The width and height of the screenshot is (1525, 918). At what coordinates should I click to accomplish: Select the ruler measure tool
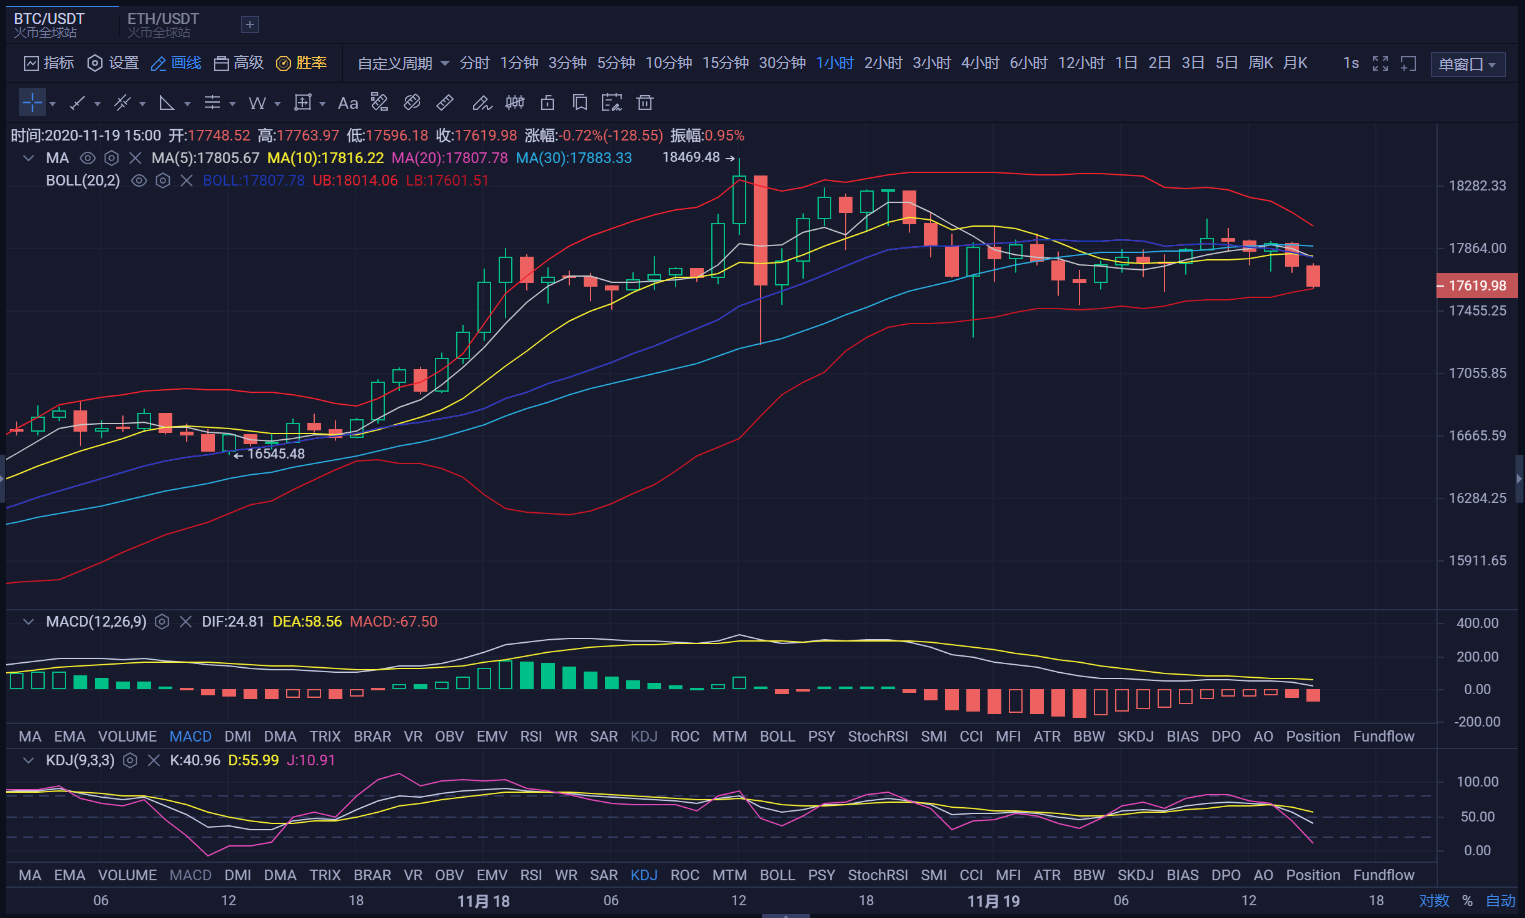click(x=445, y=103)
